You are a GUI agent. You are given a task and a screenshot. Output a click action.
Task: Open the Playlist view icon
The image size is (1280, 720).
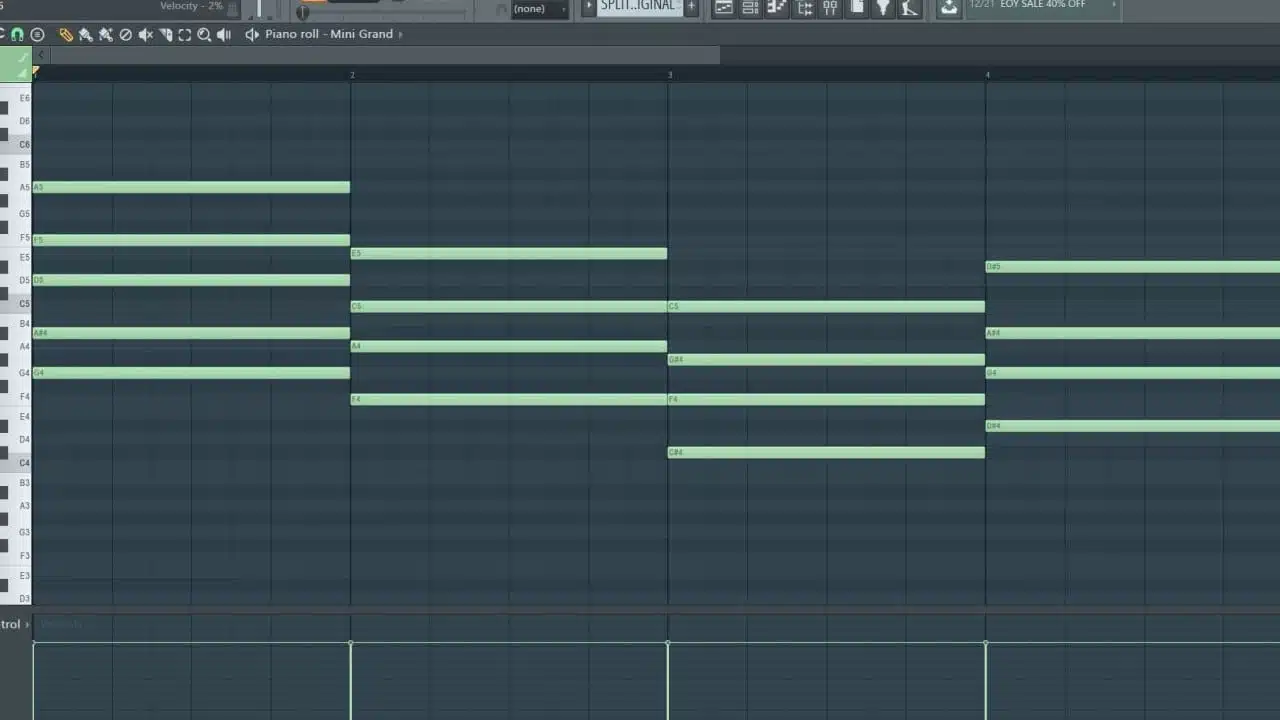tap(724, 8)
